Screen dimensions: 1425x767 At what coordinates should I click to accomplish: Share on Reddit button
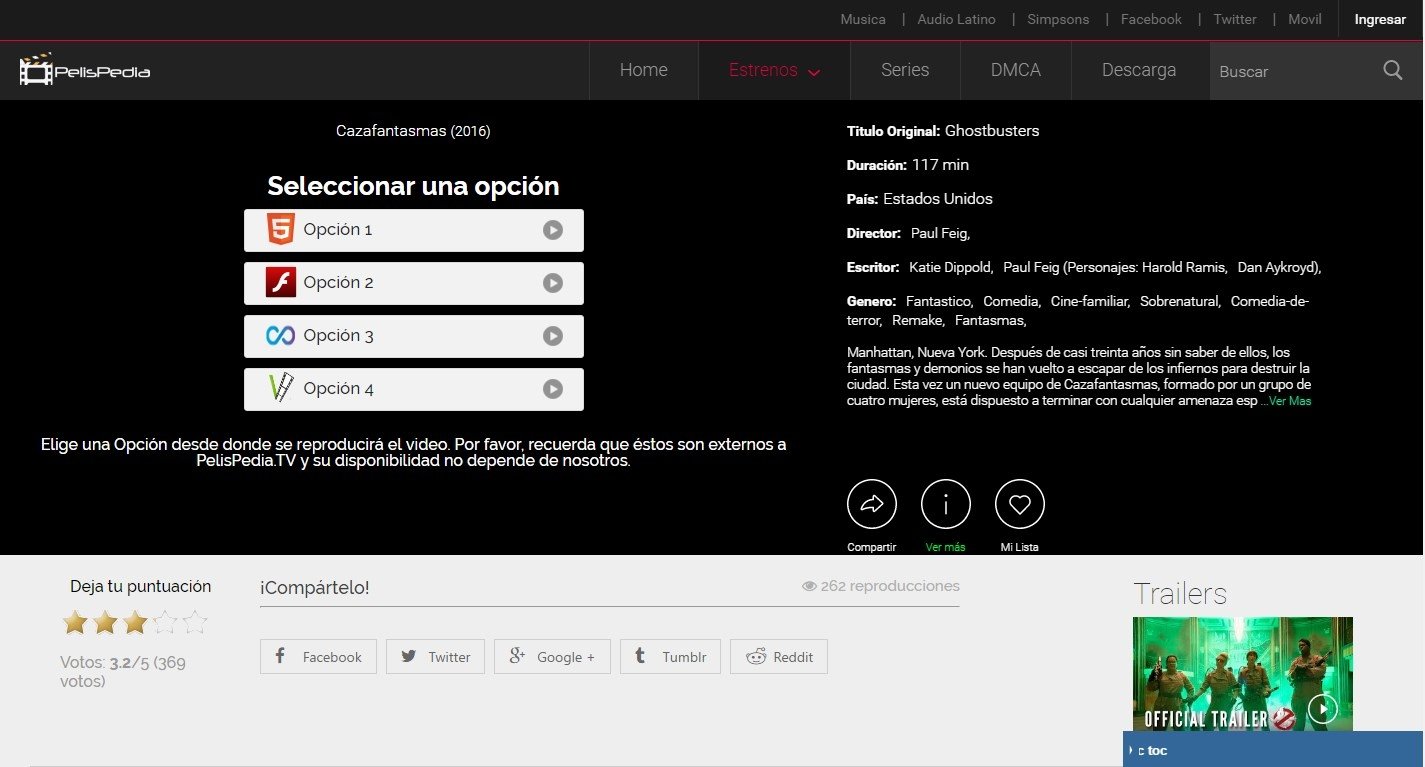tap(779, 657)
